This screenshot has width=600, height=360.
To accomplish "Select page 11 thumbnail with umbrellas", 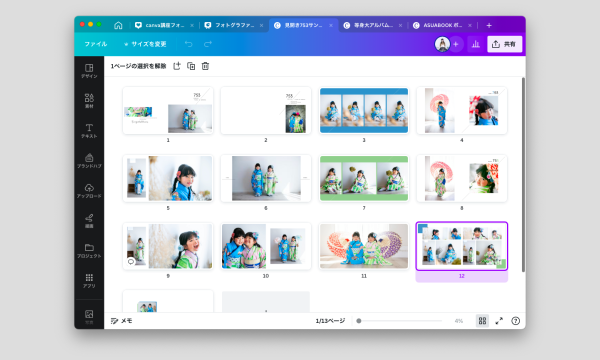I will 364,246.
